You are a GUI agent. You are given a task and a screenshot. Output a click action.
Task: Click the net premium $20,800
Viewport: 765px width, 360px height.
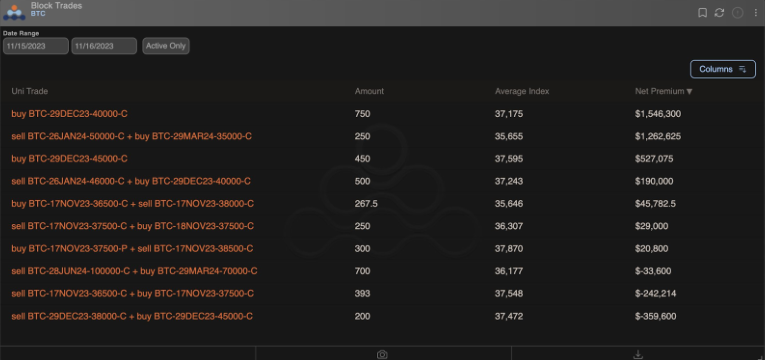[652, 248]
